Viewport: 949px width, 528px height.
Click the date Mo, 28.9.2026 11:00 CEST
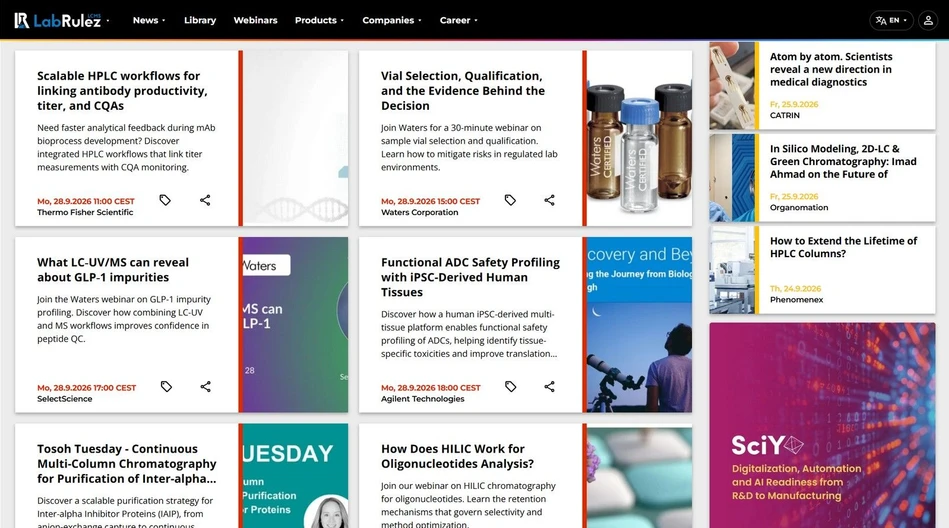[x=86, y=202]
